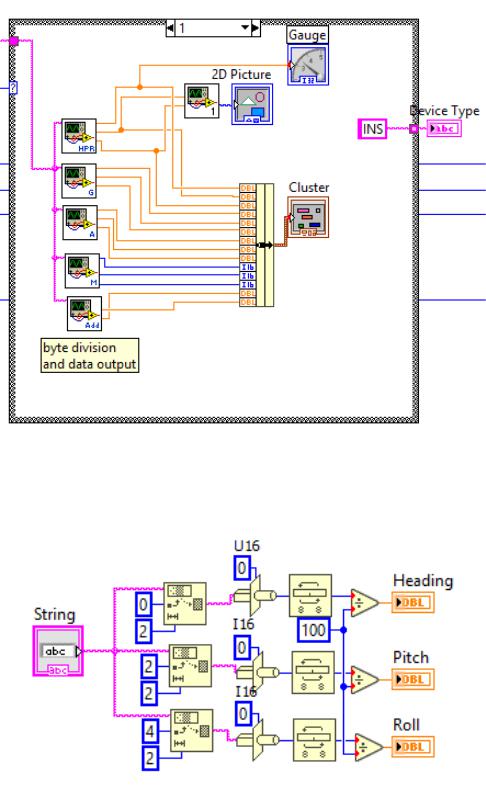The image size is (486, 797).
Task: Click the subVI labeled M
Action: coord(82,270)
